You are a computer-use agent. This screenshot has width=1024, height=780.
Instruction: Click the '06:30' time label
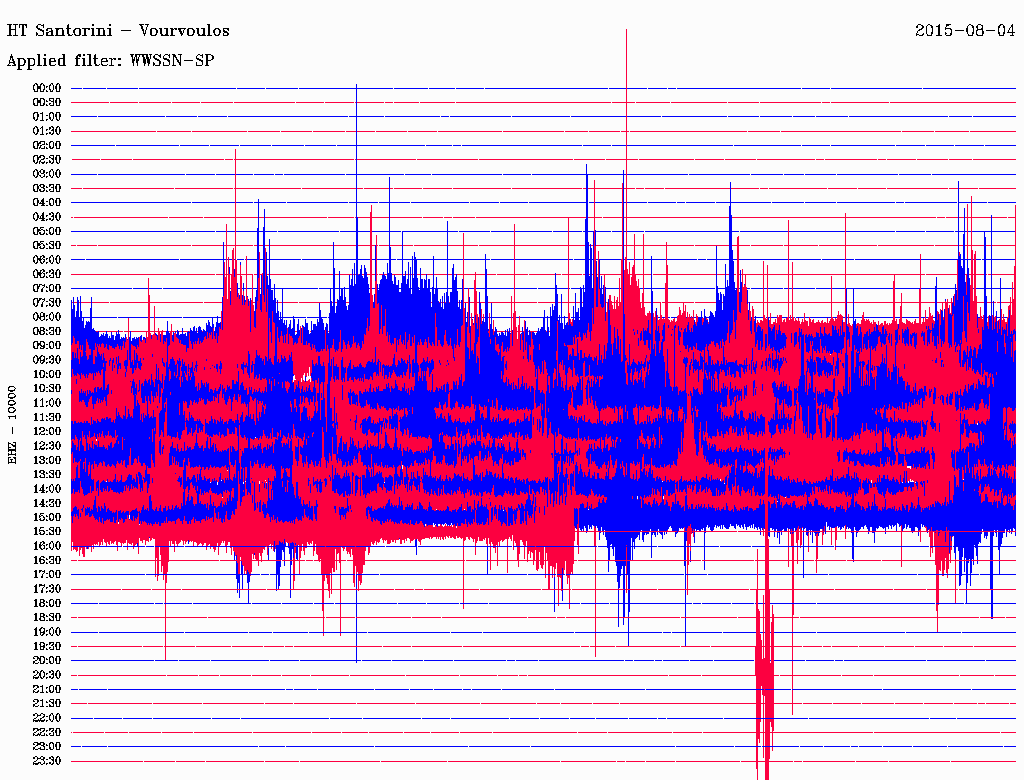click(x=47, y=274)
